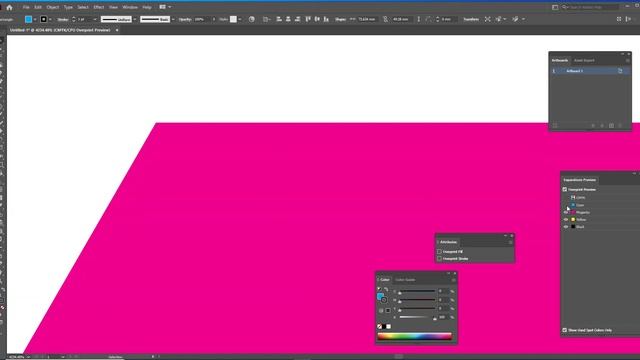Open the Artboards panel options menu
The image size is (640, 360).
point(628,60)
